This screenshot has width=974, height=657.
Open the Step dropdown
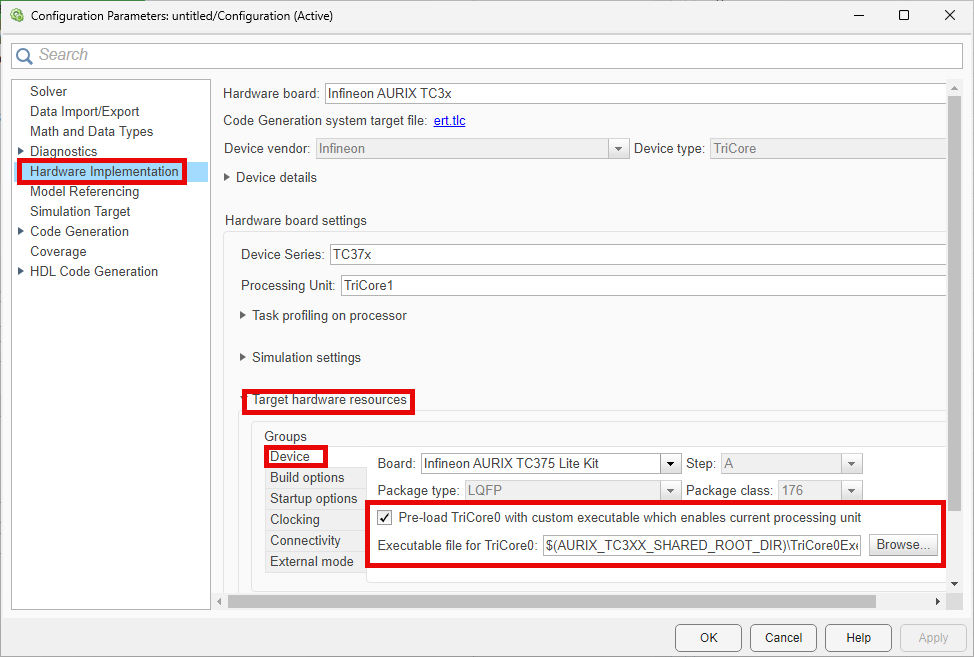851,463
